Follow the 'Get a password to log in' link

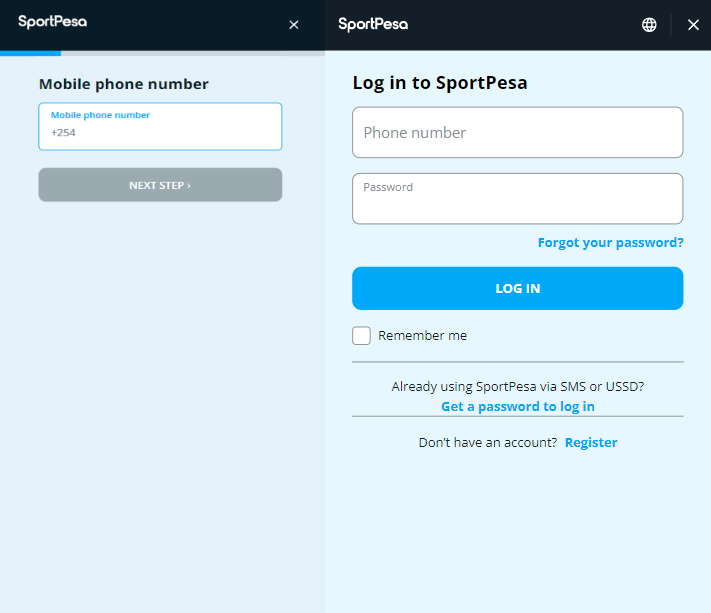pyautogui.click(x=517, y=406)
